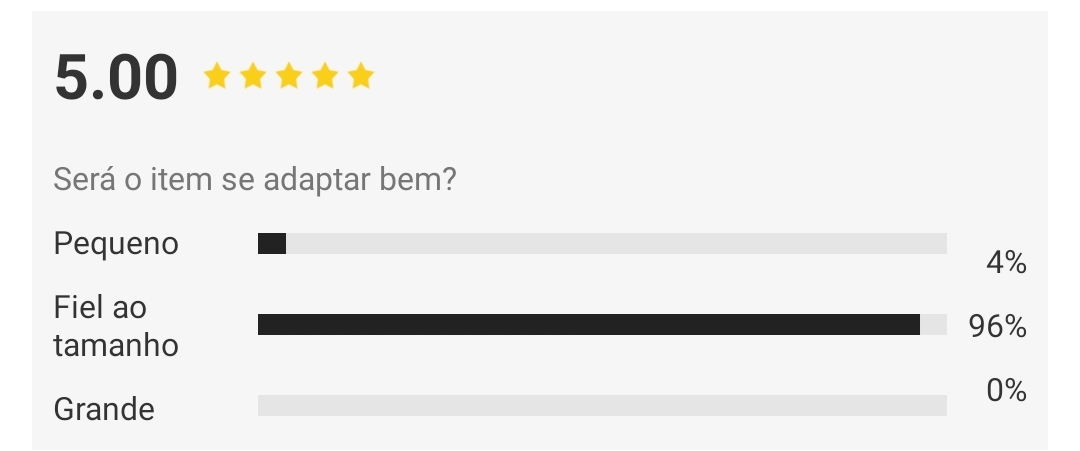The width and height of the screenshot is (1080, 451).
Task: Select the Fiel ao tamanho label
Action: (116, 326)
